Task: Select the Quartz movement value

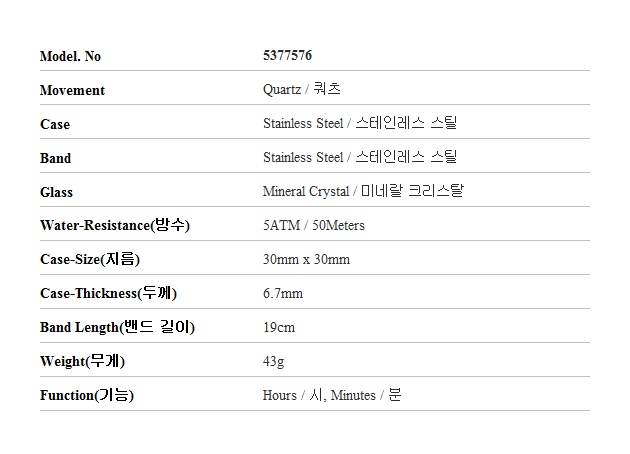Action: coord(302,90)
